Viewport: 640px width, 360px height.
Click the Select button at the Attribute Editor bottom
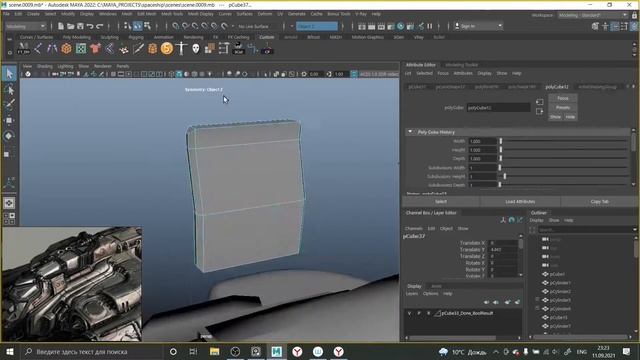440,201
